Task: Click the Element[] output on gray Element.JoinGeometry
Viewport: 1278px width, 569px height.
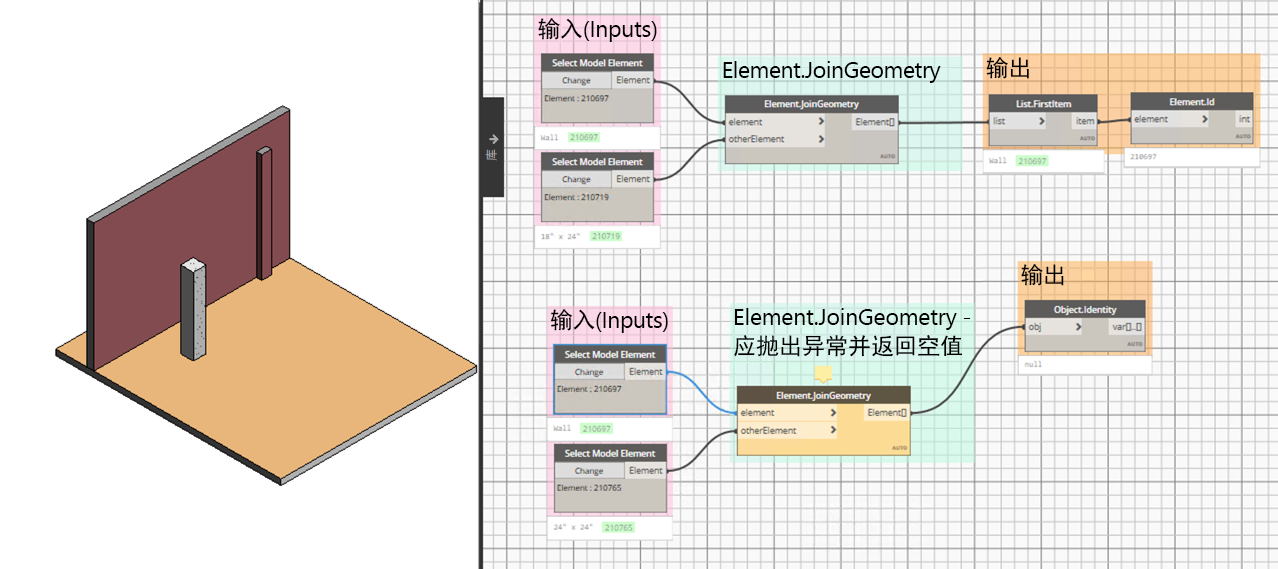Action: point(875,122)
